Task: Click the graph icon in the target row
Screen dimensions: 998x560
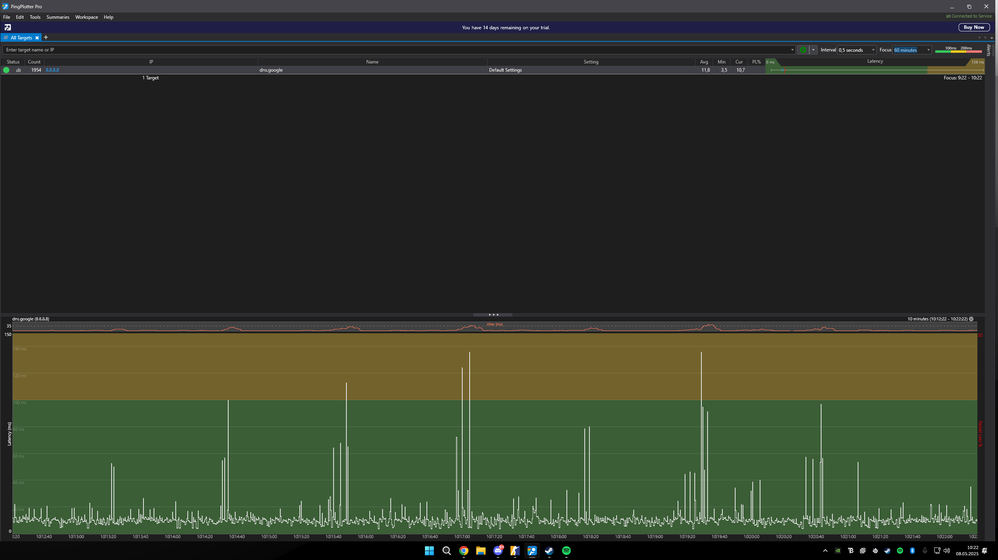Action: tap(18, 70)
